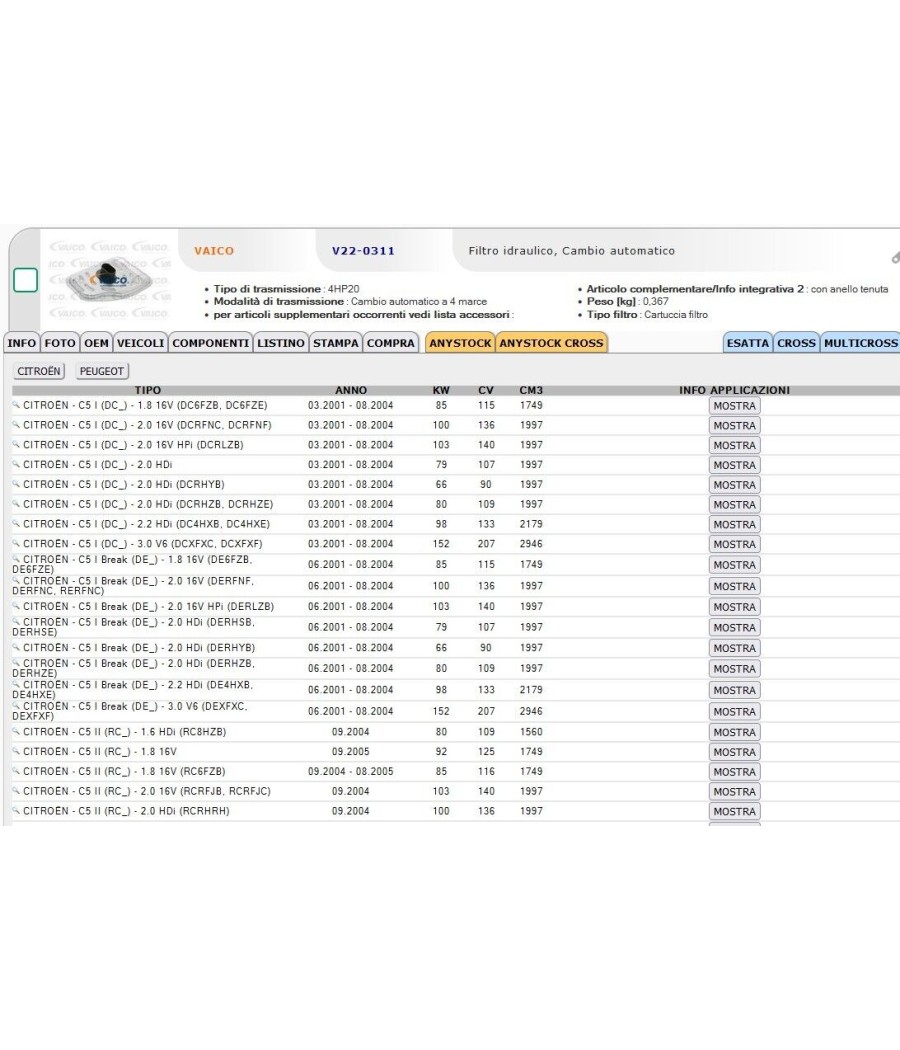Click magnifier icon for C5 I 1.8 16V (DC6FZB, DC6FZE)

16,404
